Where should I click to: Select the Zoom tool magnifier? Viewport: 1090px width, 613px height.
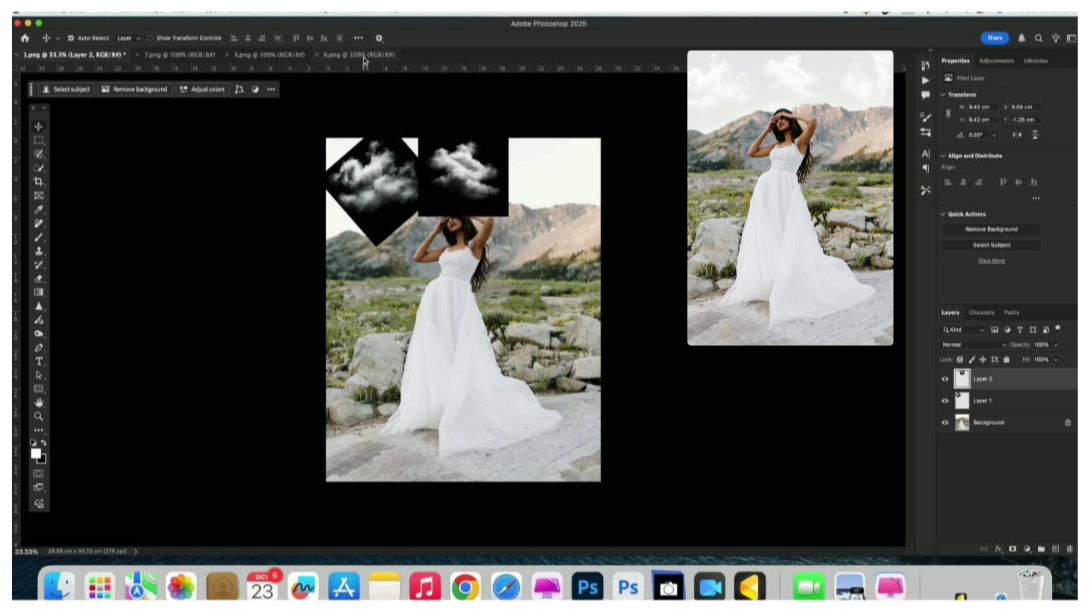pyautogui.click(x=39, y=416)
